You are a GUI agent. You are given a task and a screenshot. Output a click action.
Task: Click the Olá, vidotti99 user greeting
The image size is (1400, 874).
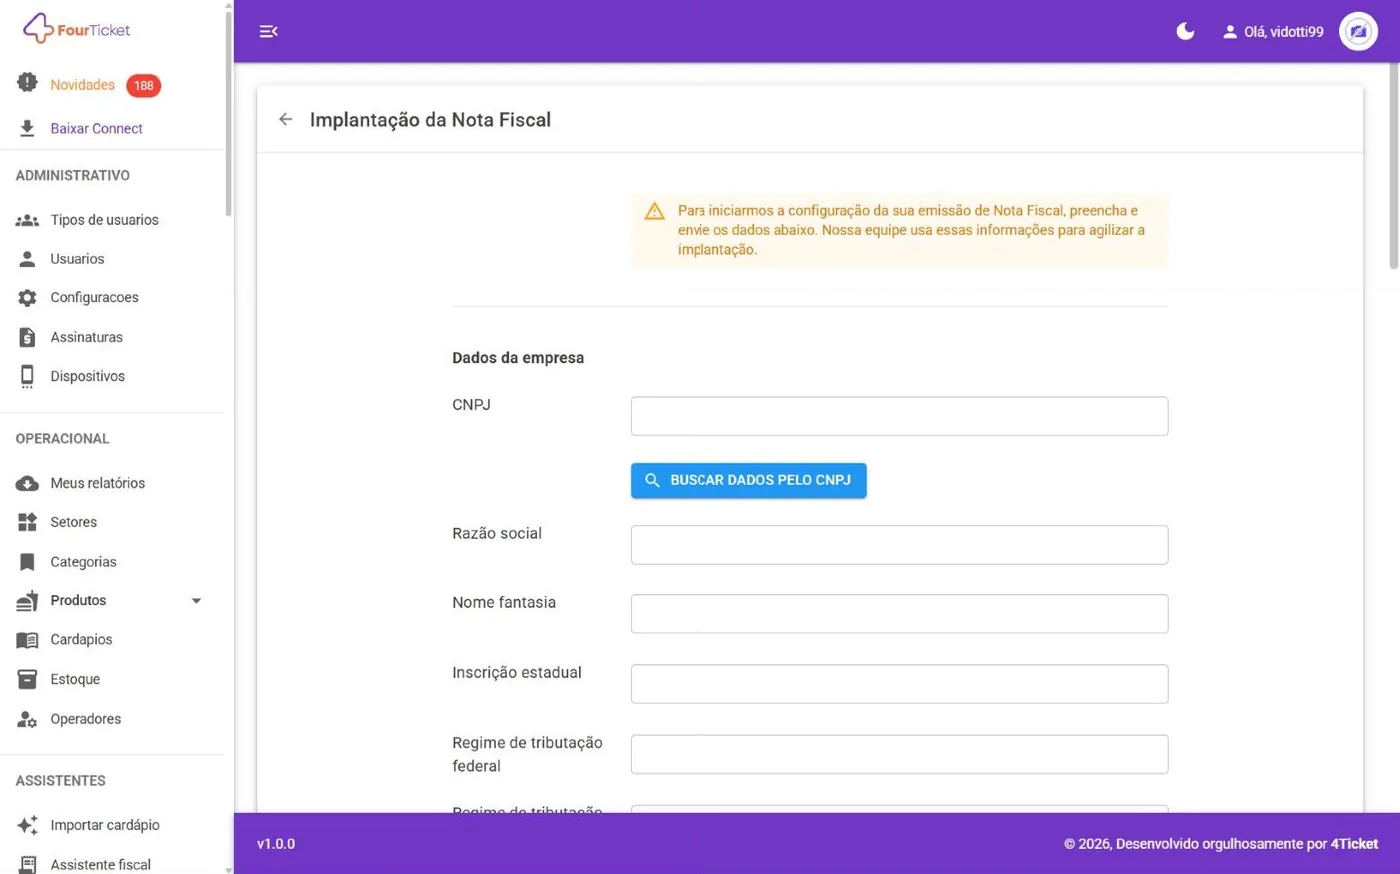click(x=1273, y=32)
